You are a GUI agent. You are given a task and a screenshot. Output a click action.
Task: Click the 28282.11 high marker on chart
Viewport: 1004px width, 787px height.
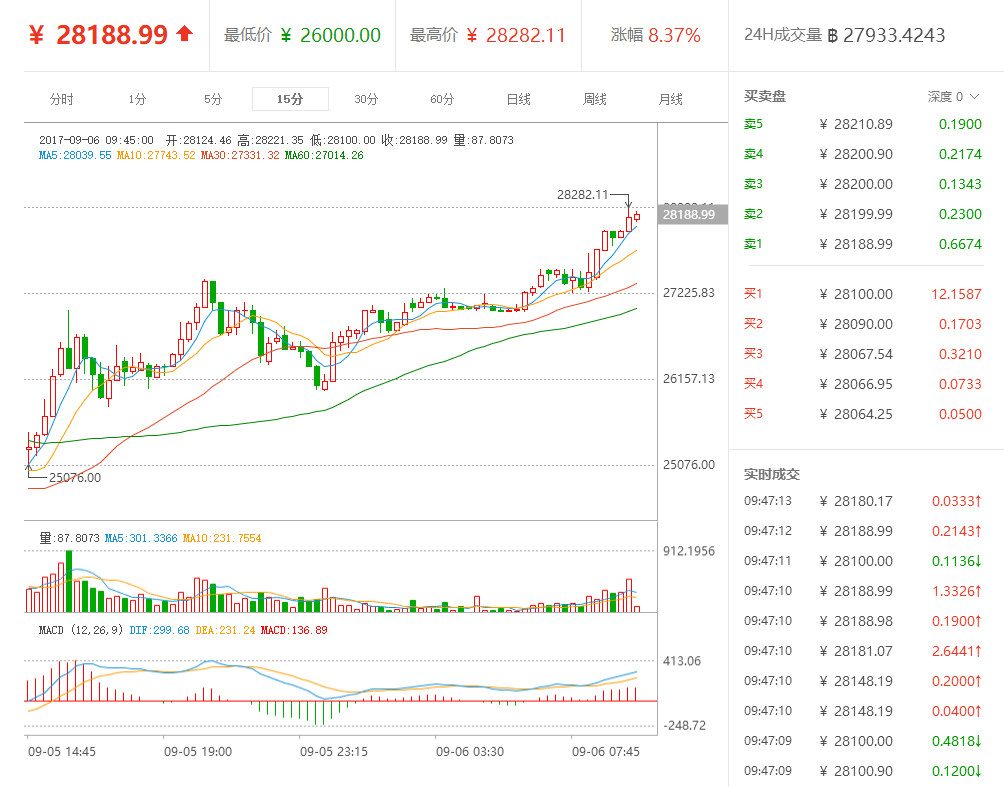[x=582, y=195]
